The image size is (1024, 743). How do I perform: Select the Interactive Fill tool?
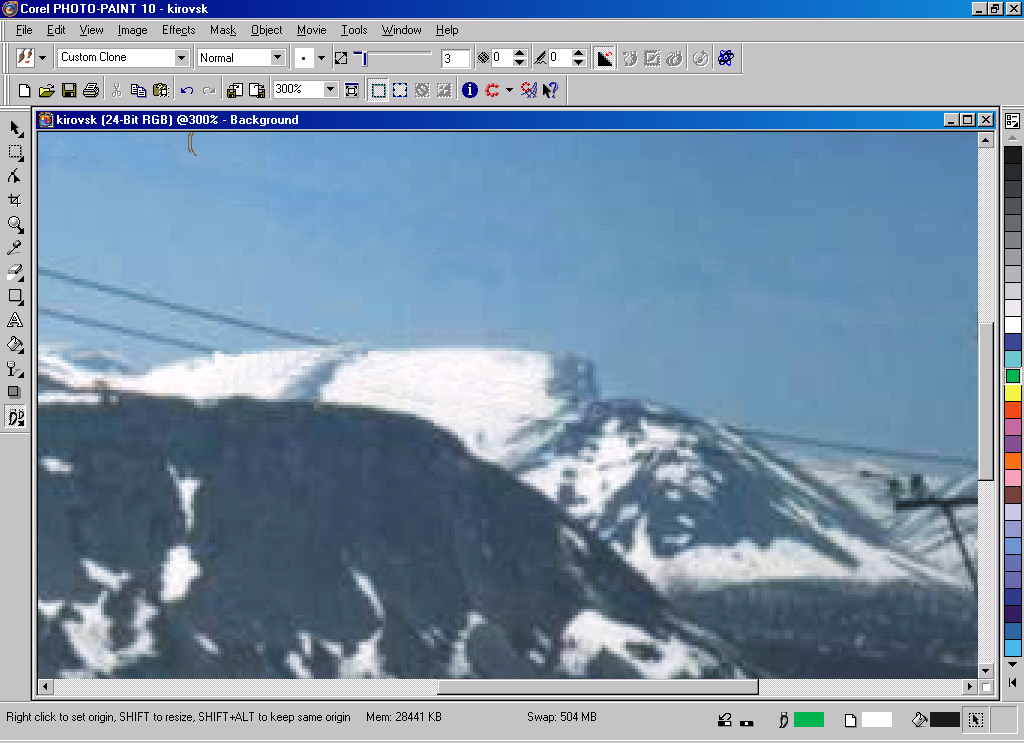tap(16, 368)
